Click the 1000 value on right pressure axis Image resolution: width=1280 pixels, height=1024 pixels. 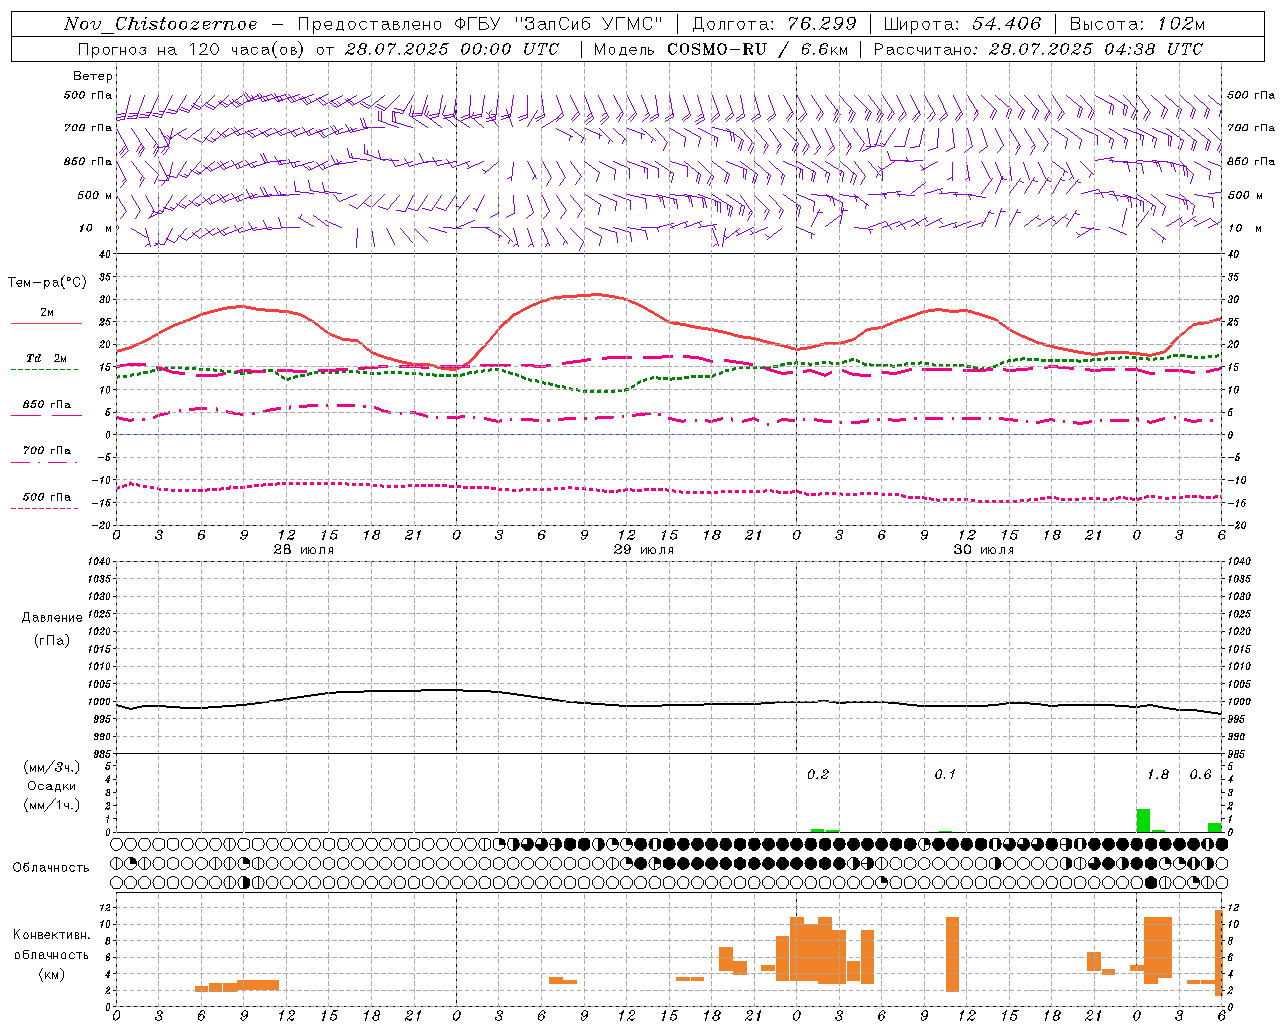coord(1238,702)
